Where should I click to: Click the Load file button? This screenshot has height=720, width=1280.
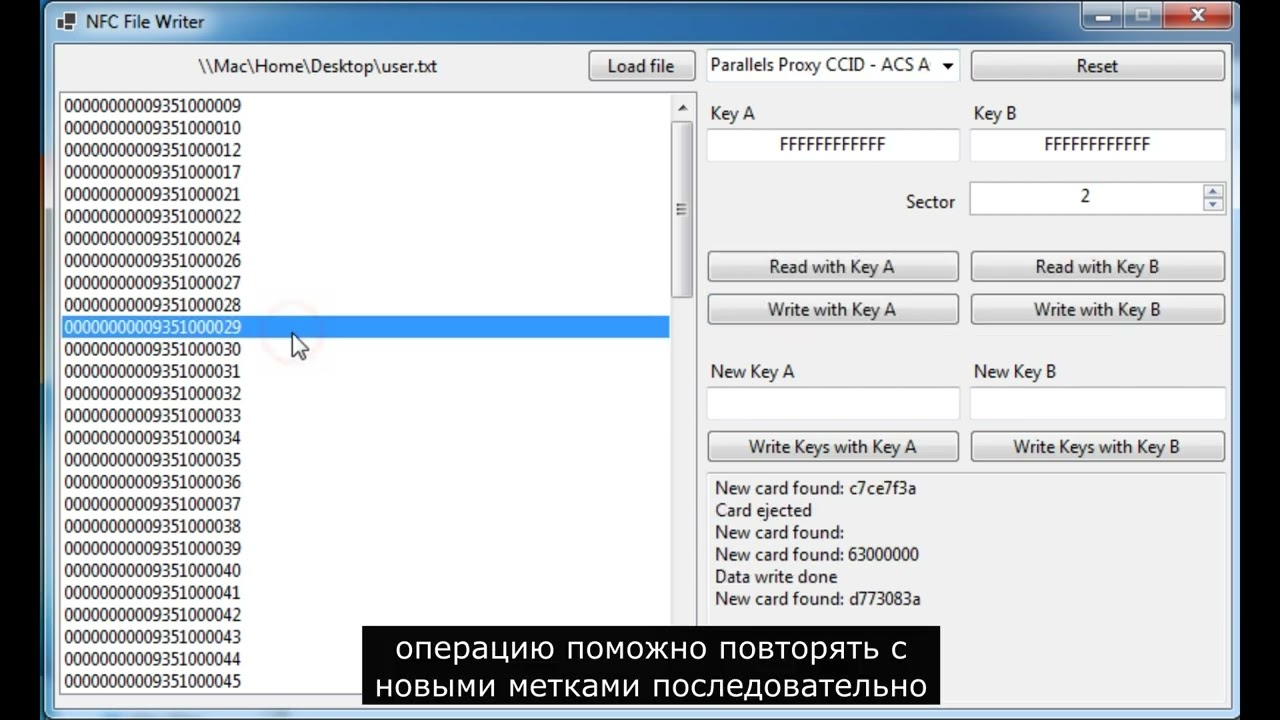(641, 66)
